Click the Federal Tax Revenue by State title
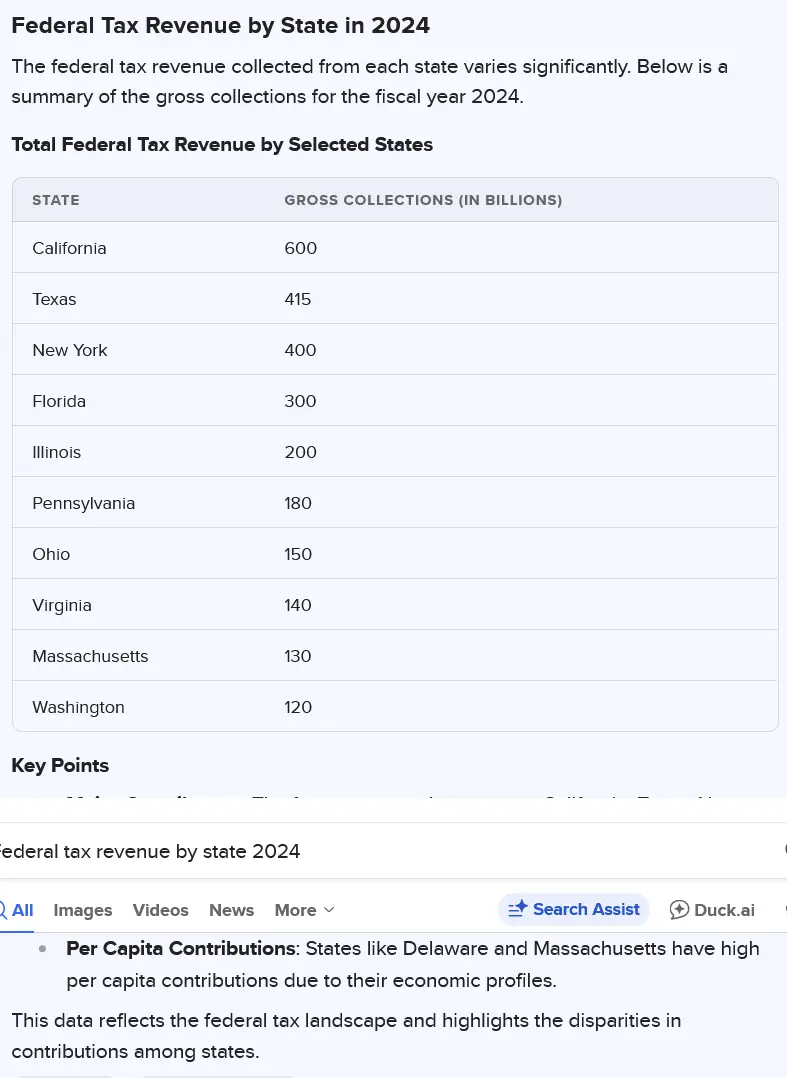Viewport: 787px width, 1078px height. point(220,26)
